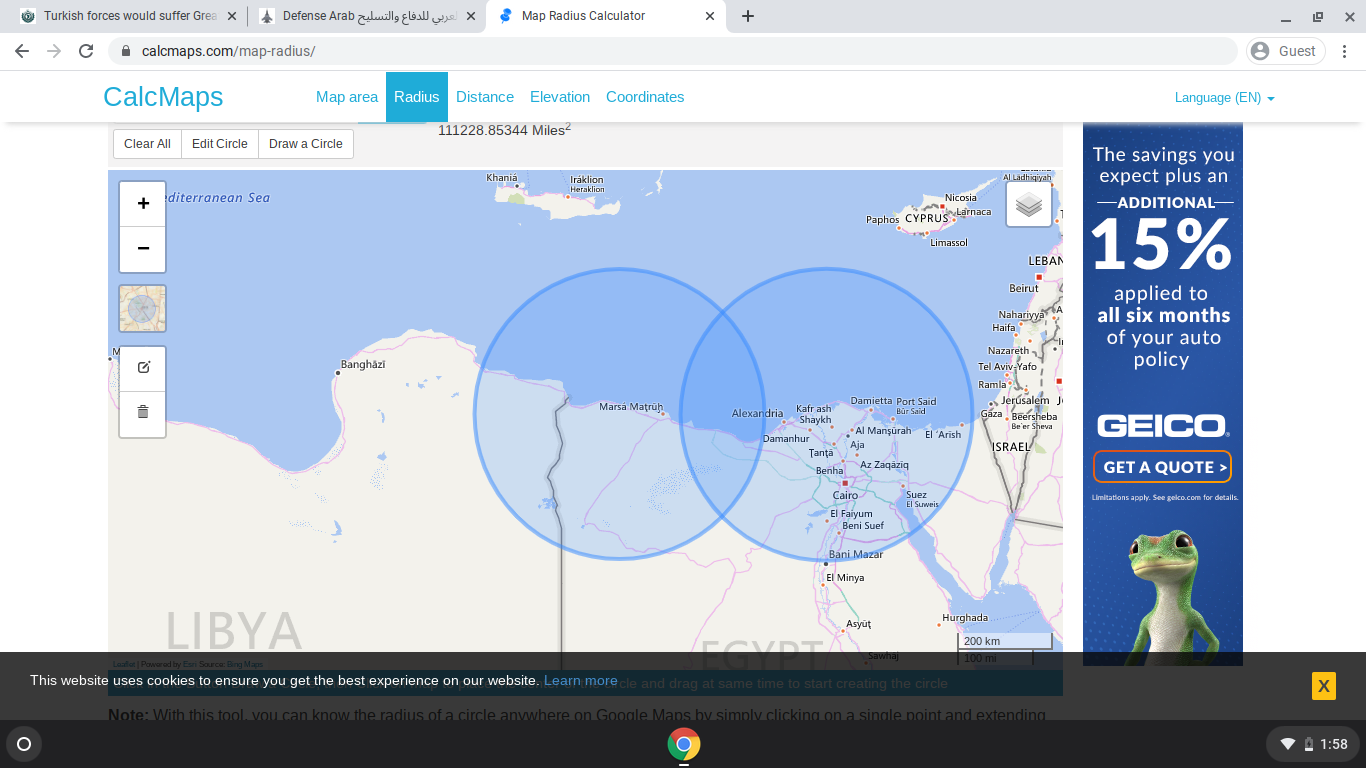The width and height of the screenshot is (1366, 768).
Task: Click the Asyut label on map
Action: pyautogui.click(x=859, y=624)
